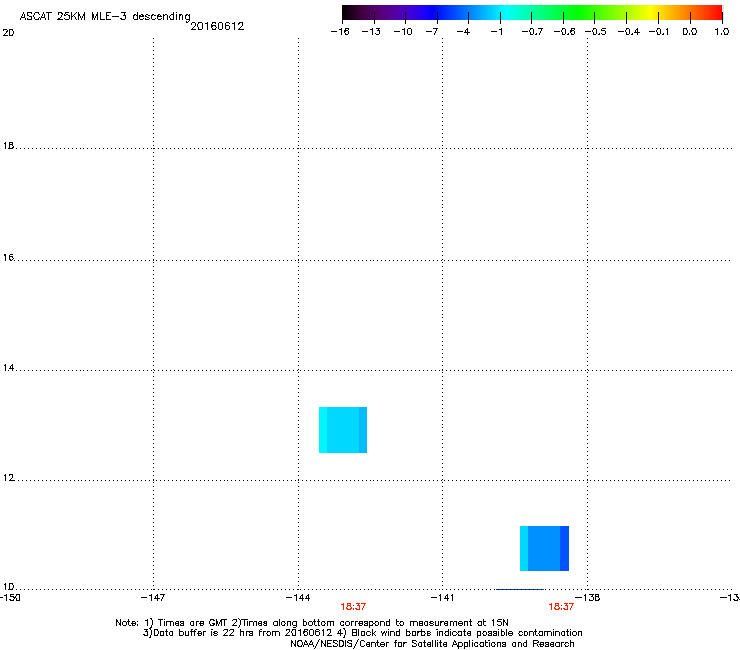
Task: Click the colorbar label '-0.1'
Action: point(659,32)
